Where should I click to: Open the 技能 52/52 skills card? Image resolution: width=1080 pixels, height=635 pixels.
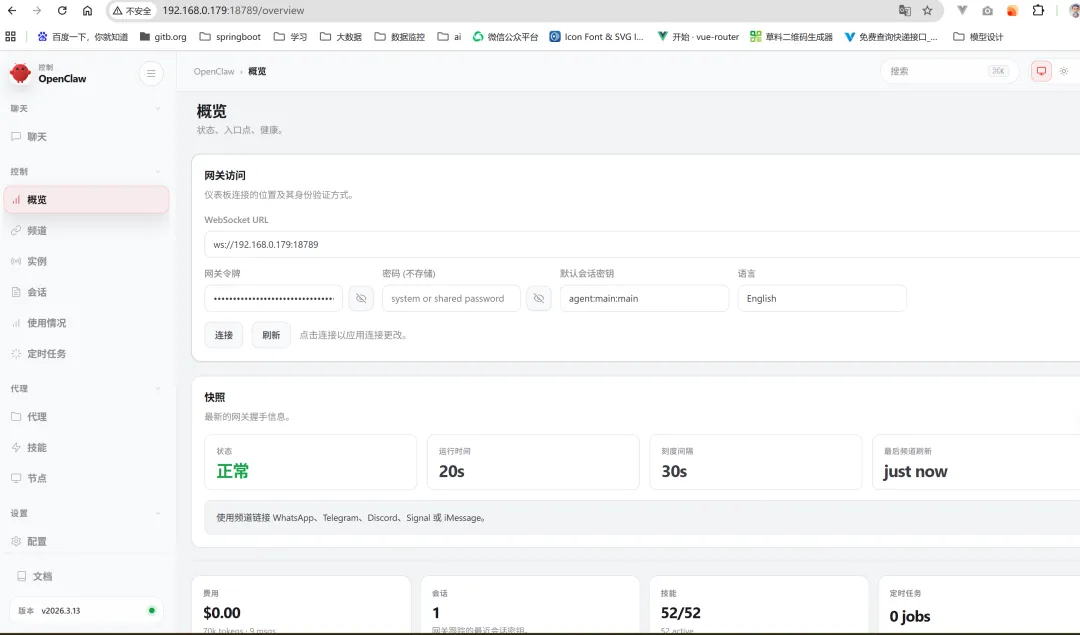tap(759, 605)
